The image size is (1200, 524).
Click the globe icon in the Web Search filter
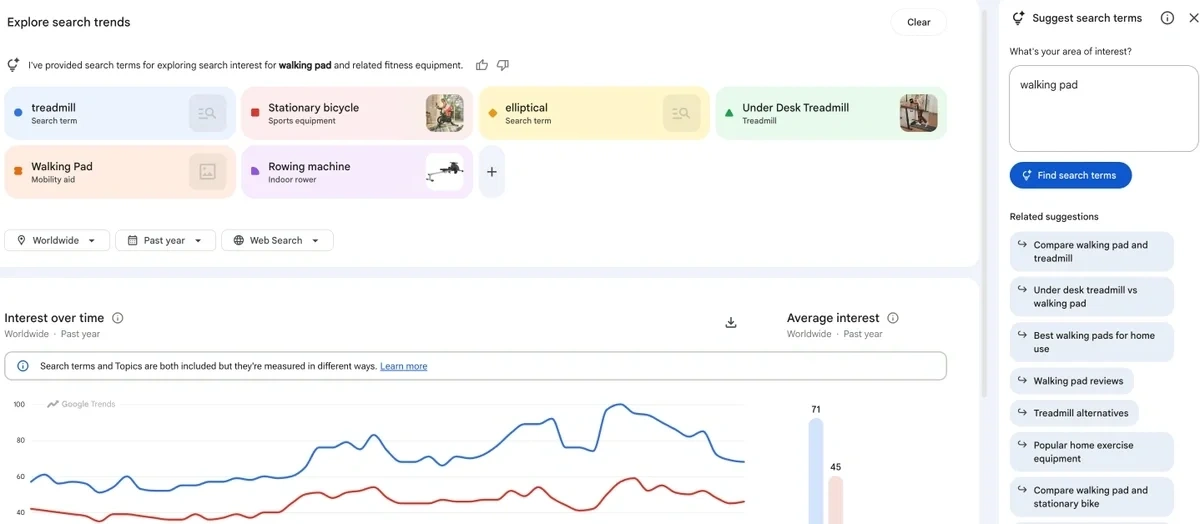coord(238,240)
